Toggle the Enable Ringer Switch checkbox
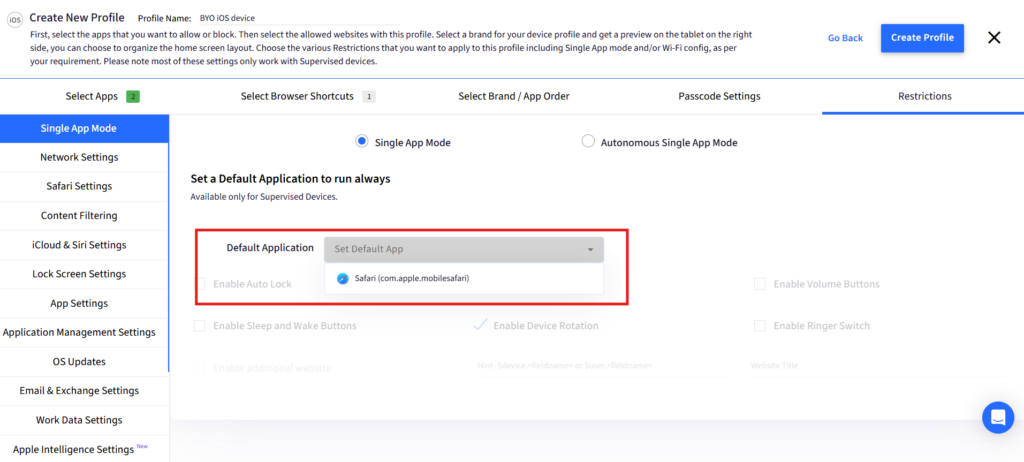This screenshot has height=462, width=1024. (760, 326)
